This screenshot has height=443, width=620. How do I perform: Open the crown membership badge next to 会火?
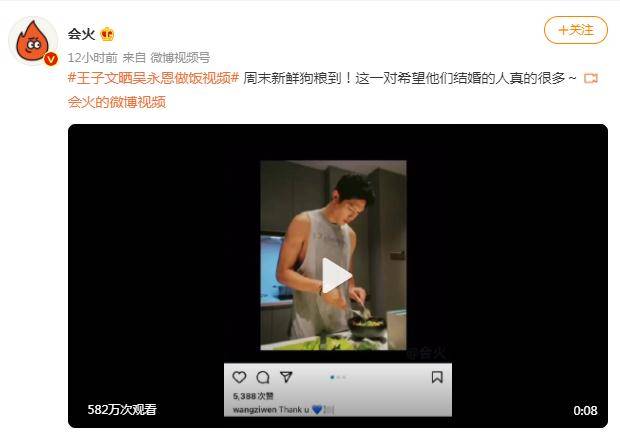[107, 34]
